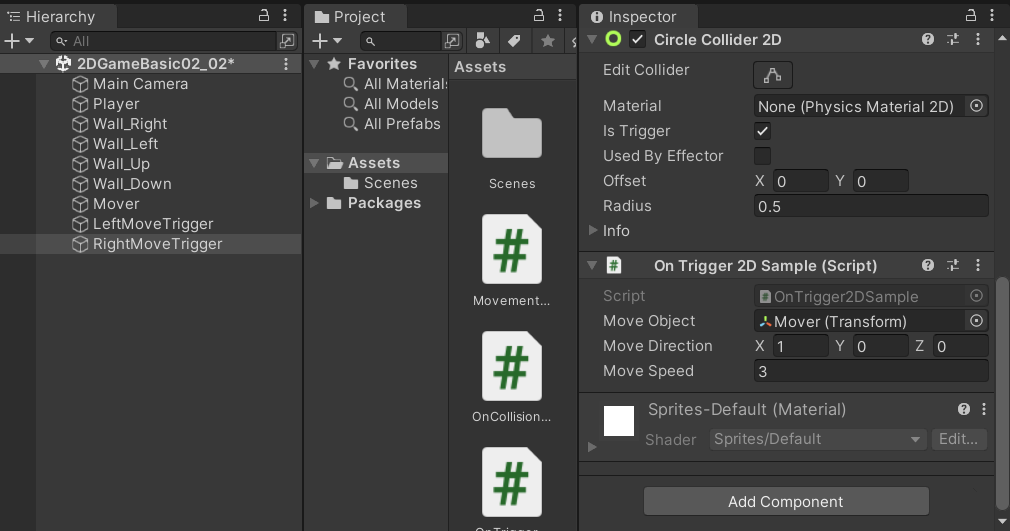The height and width of the screenshot is (531, 1010).
Task: Collapse the 2DGameBasic02_02 scene
Action: coord(44,64)
